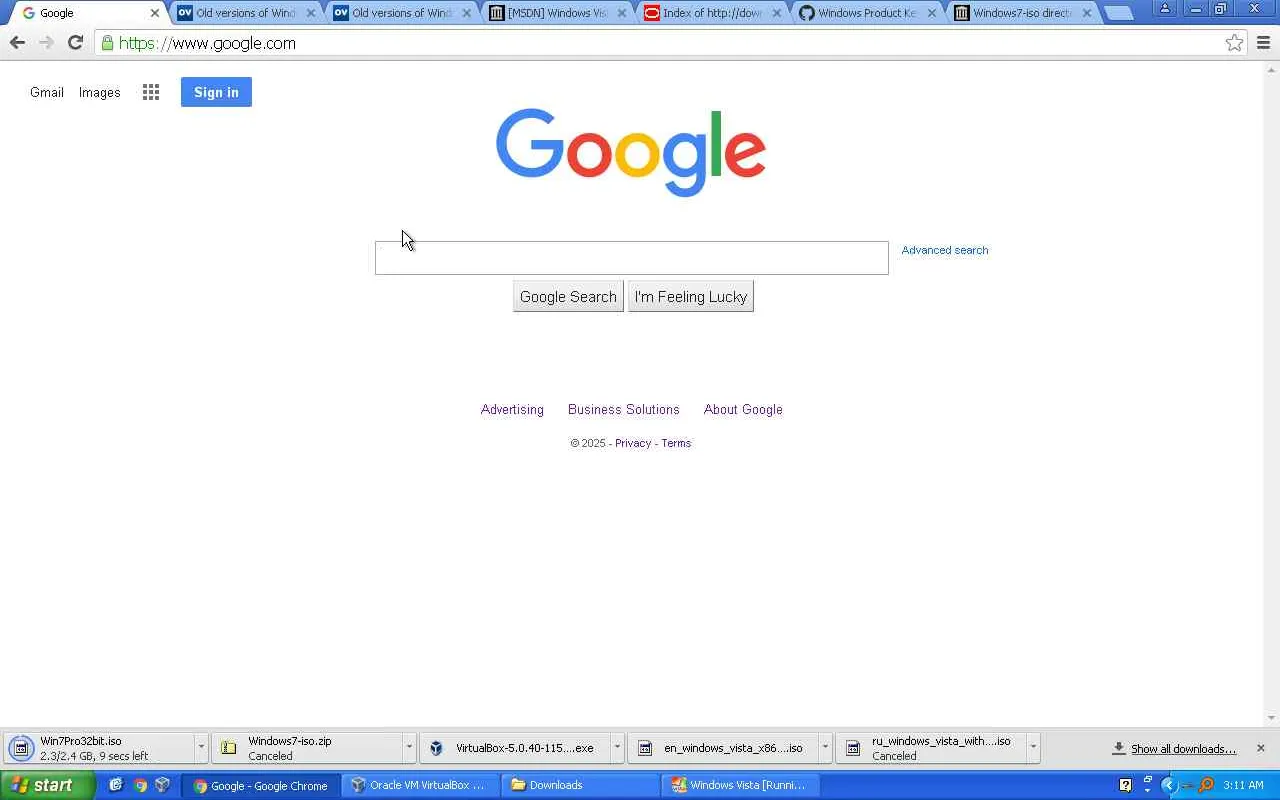Focus the Google search input box
Image resolution: width=1280 pixels, height=800 pixels.
(631, 257)
